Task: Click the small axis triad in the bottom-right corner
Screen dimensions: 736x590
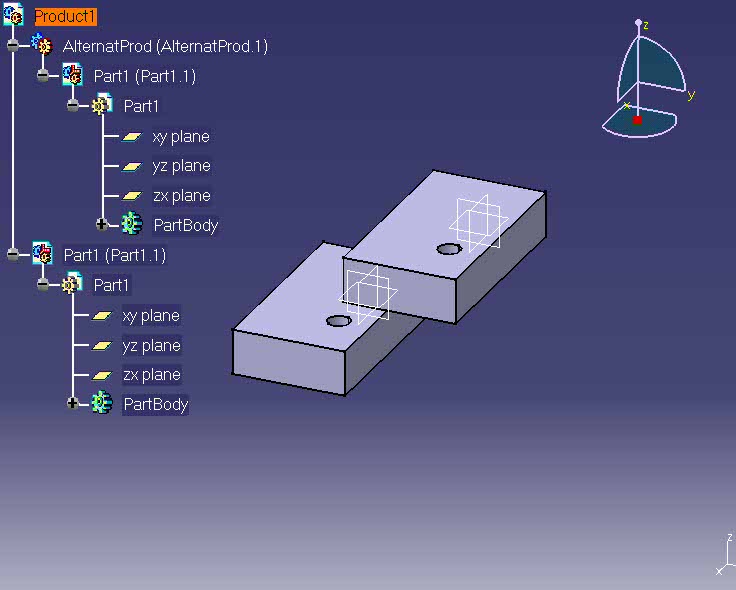Action: [x=726, y=555]
